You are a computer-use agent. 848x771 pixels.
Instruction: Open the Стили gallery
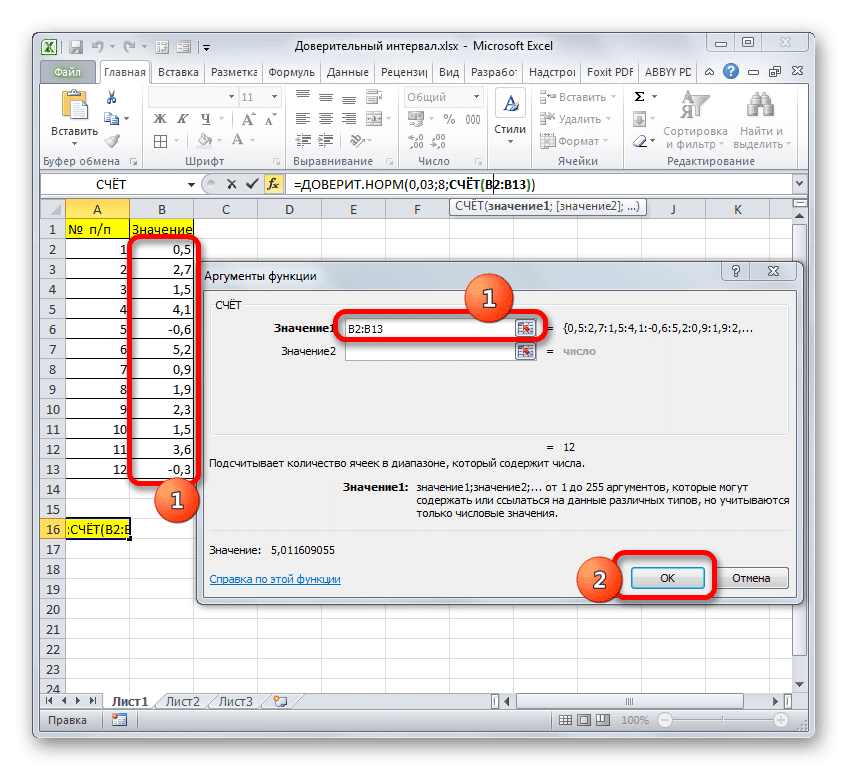click(x=510, y=118)
